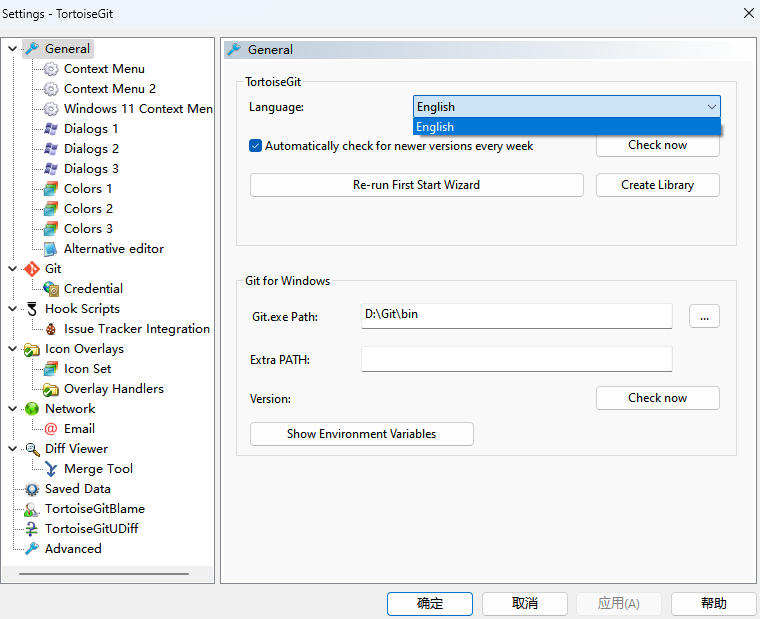Open help with 帮助 button
The height and width of the screenshot is (619, 760).
(x=714, y=603)
